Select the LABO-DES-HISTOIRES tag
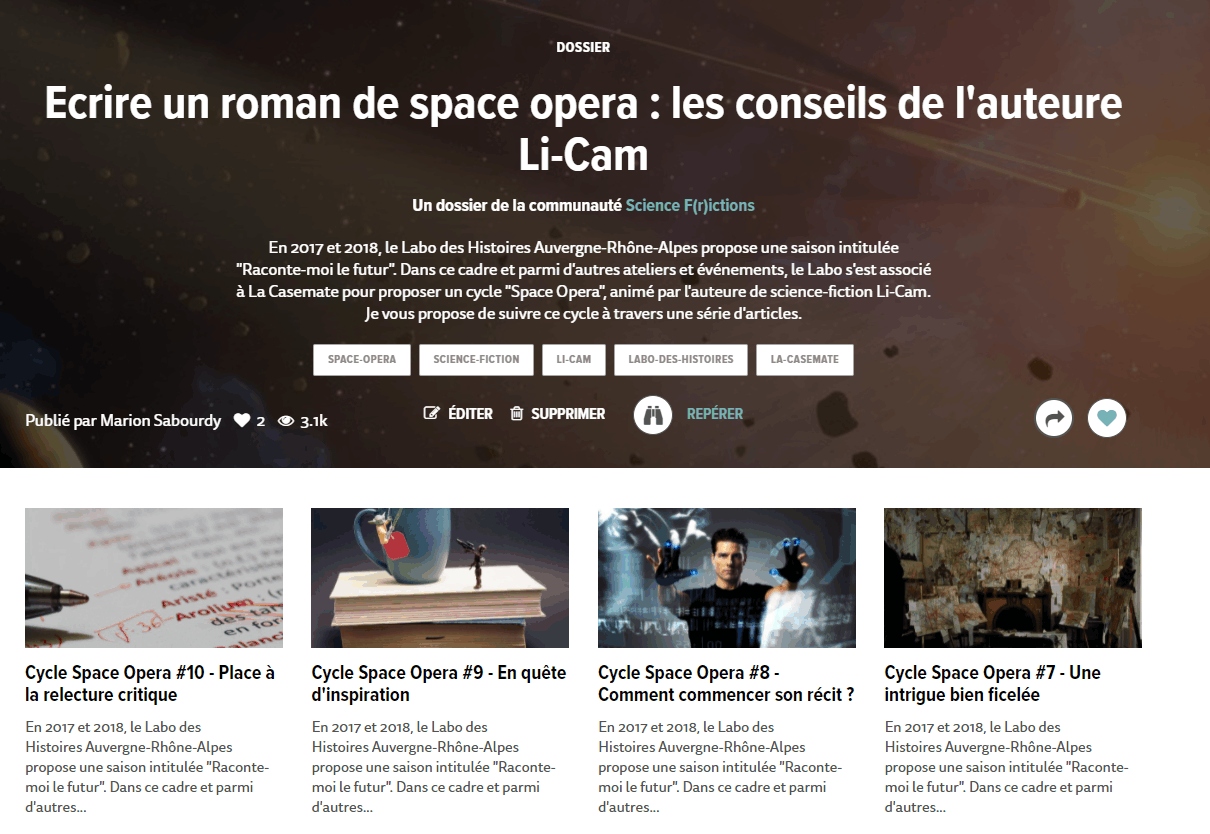 pos(681,359)
